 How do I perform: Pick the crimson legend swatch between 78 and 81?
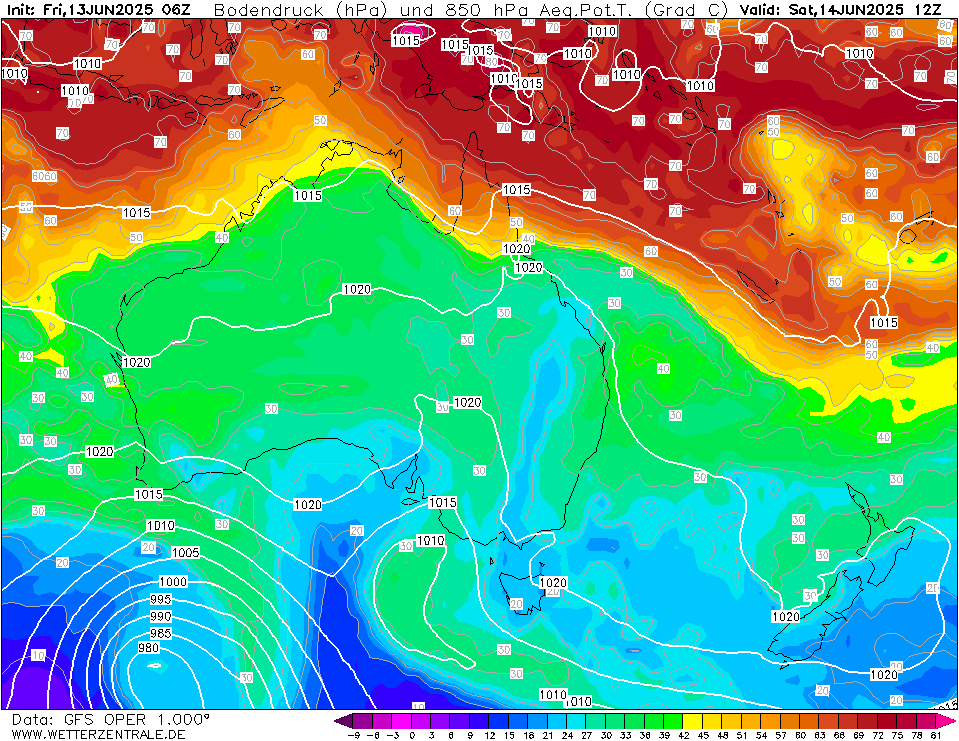(x=926, y=721)
